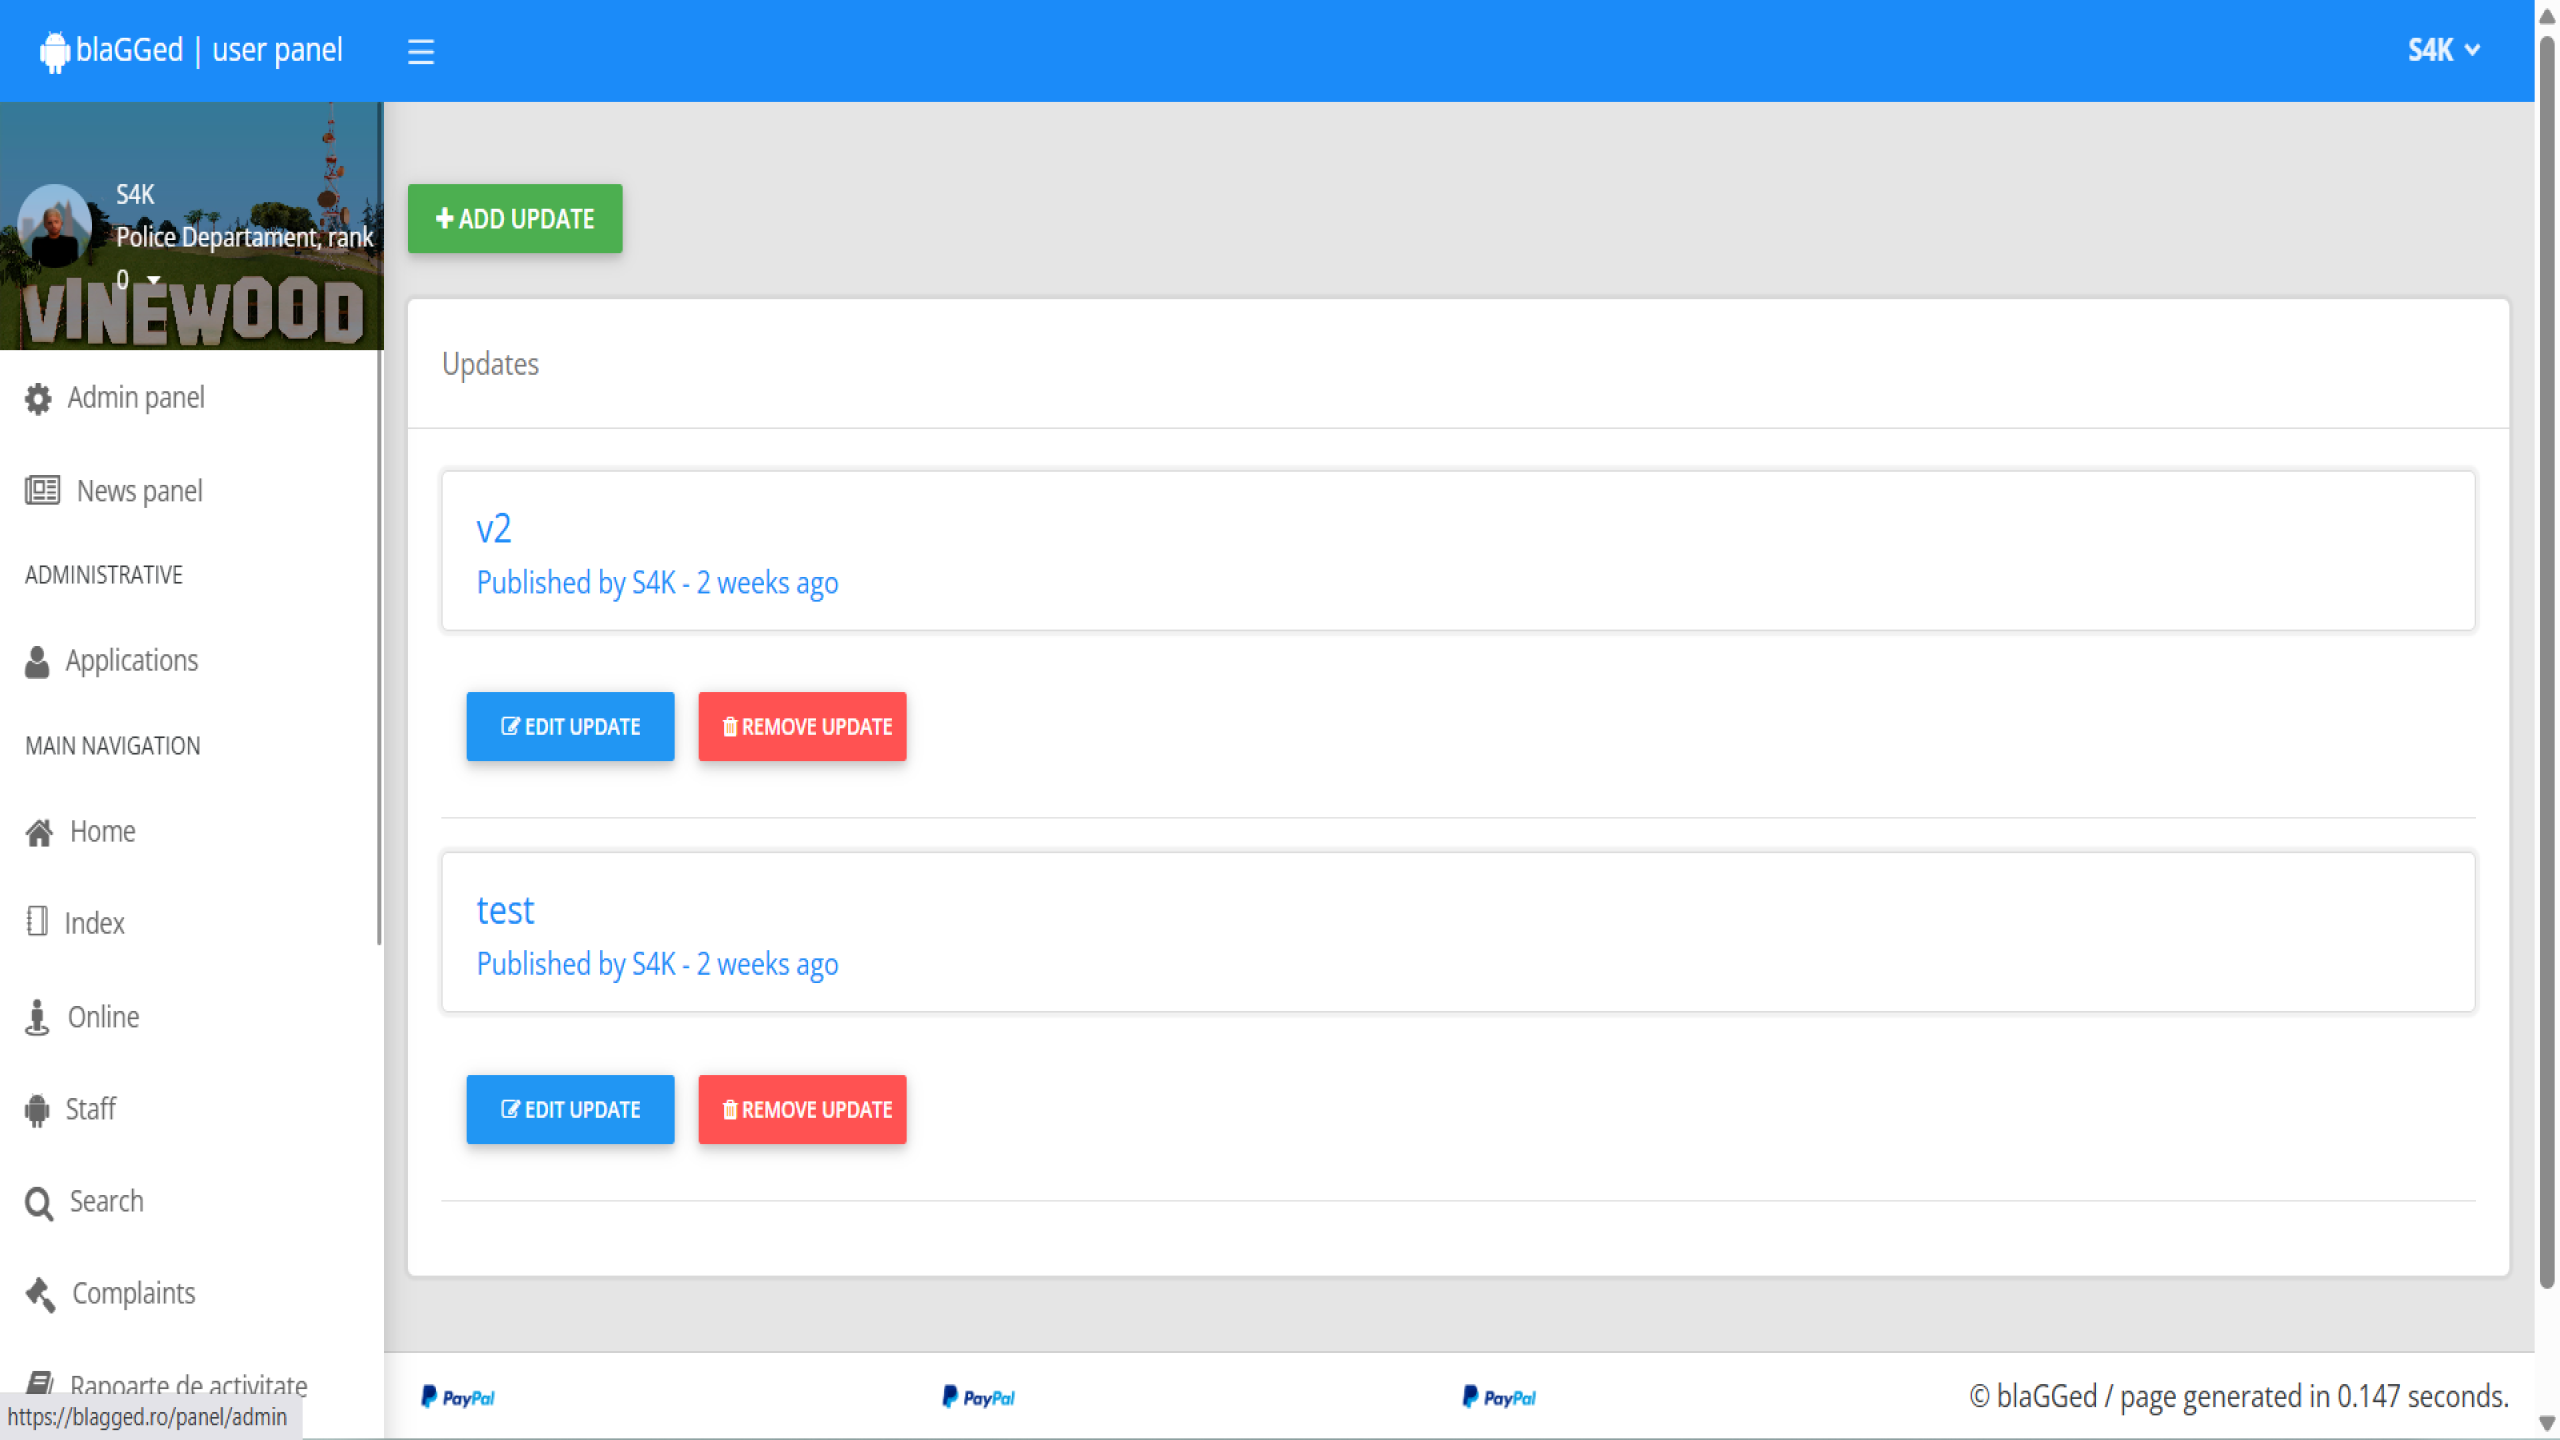Expand the profile rank dropdown arrow

[154, 280]
